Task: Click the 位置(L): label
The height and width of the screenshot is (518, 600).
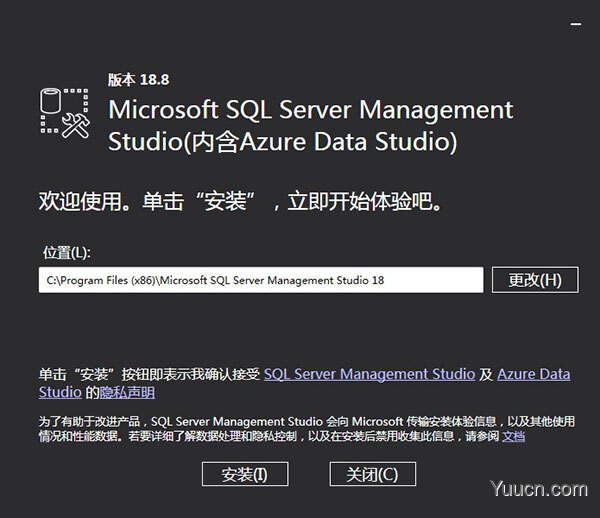Action: pyautogui.click(x=67, y=252)
